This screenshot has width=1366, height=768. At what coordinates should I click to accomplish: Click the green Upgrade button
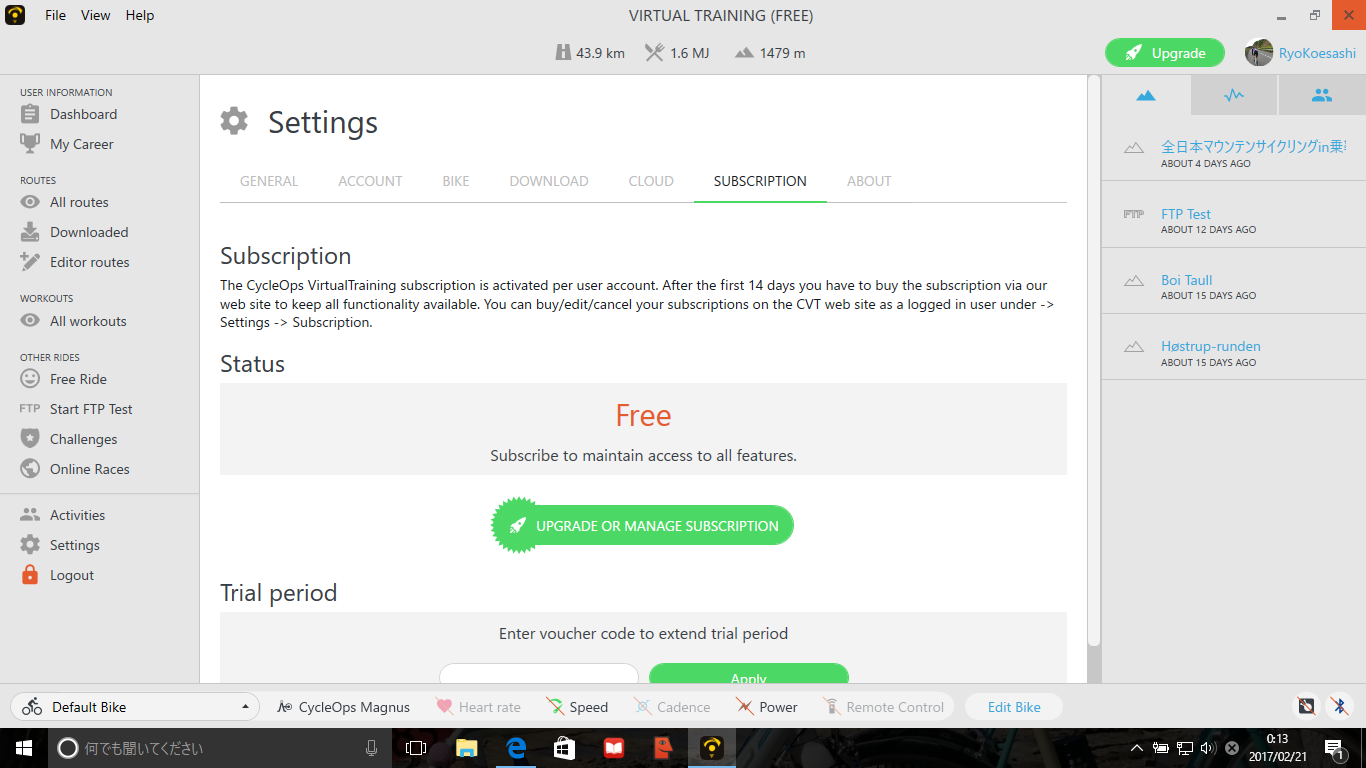coord(1165,53)
